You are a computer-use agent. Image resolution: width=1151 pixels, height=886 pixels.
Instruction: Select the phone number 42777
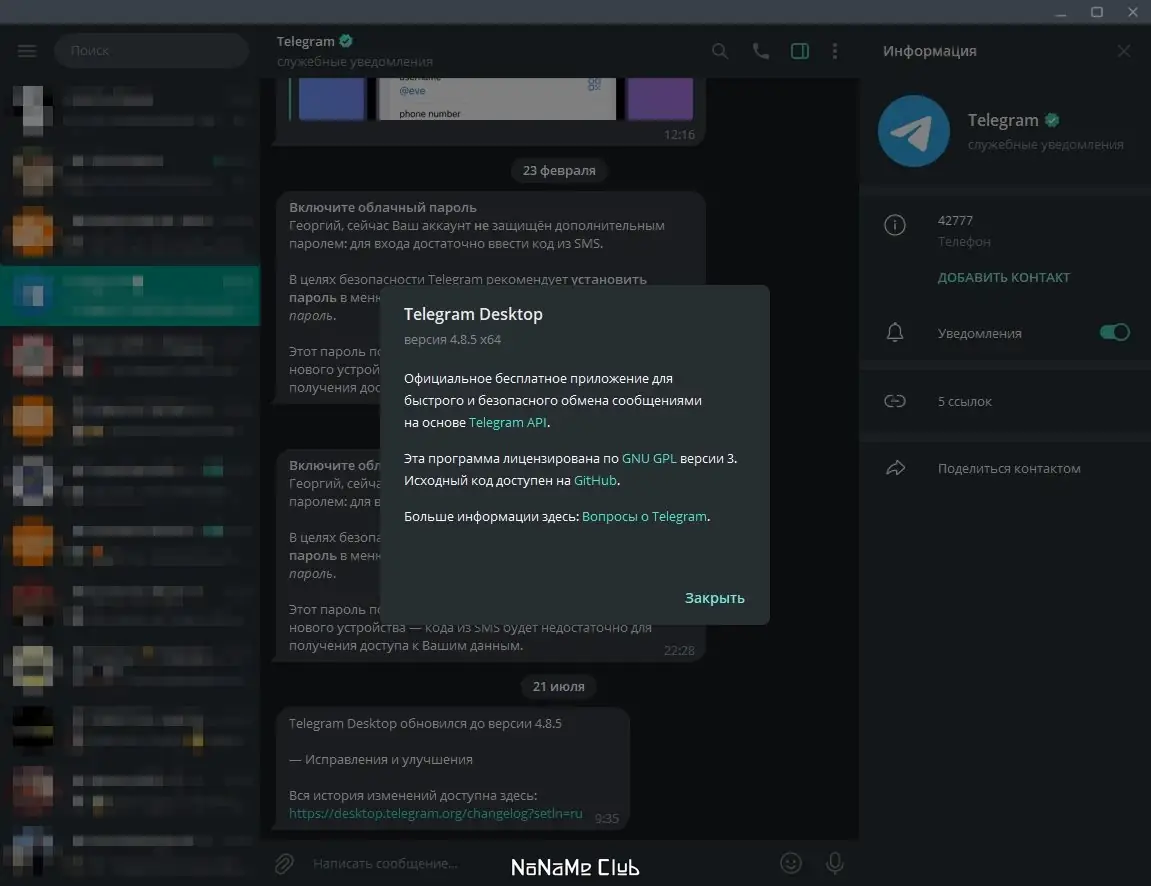(x=955, y=220)
